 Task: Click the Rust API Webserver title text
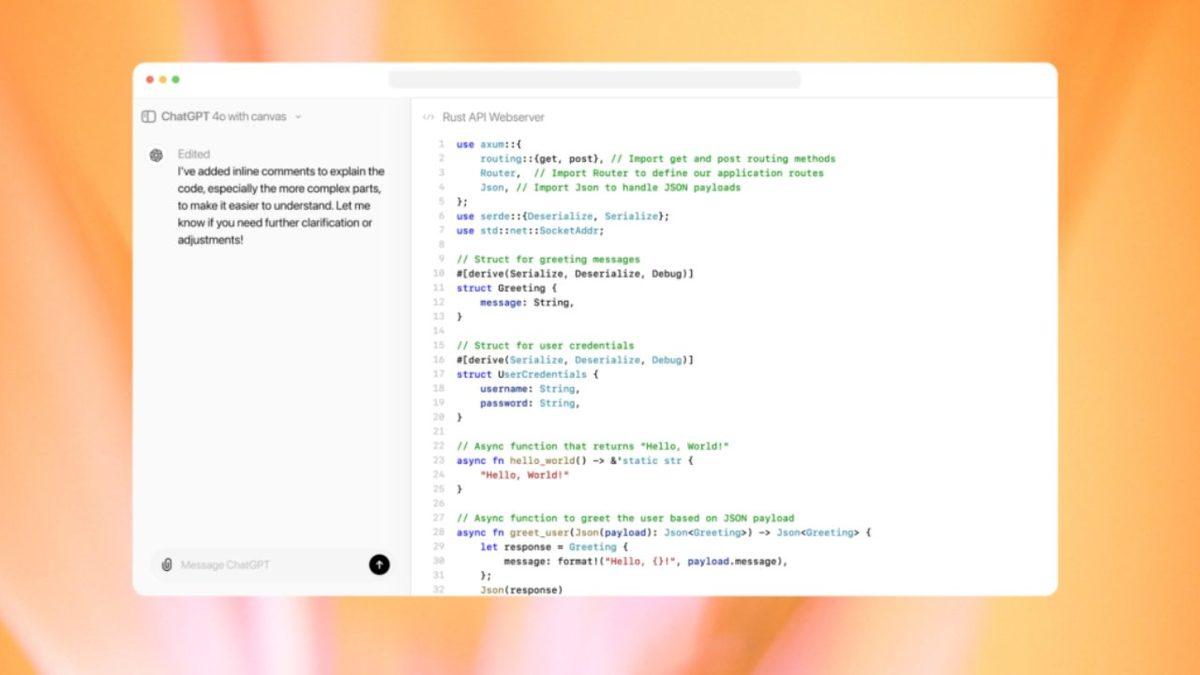click(x=493, y=117)
